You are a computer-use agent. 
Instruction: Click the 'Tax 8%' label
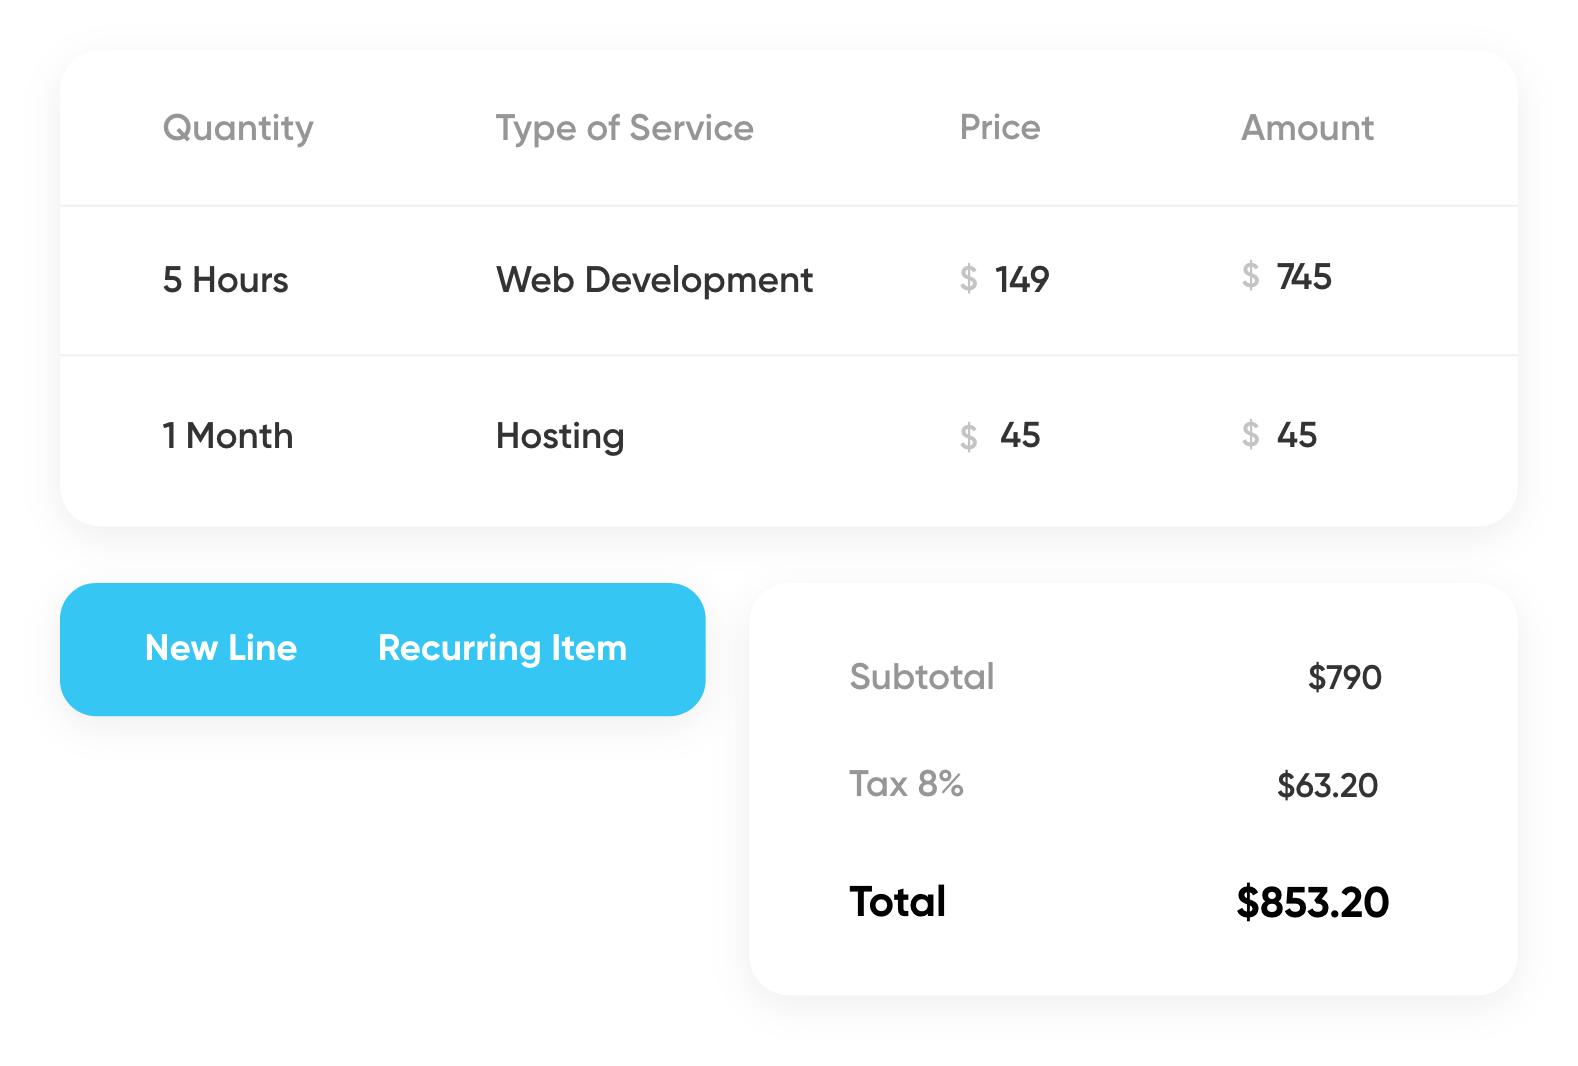(906, 783)
